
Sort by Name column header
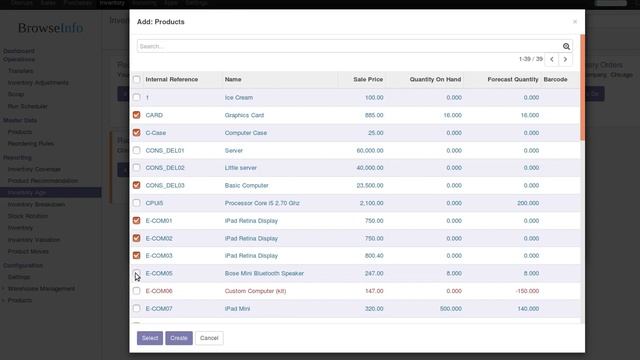(x=233, y=79)
